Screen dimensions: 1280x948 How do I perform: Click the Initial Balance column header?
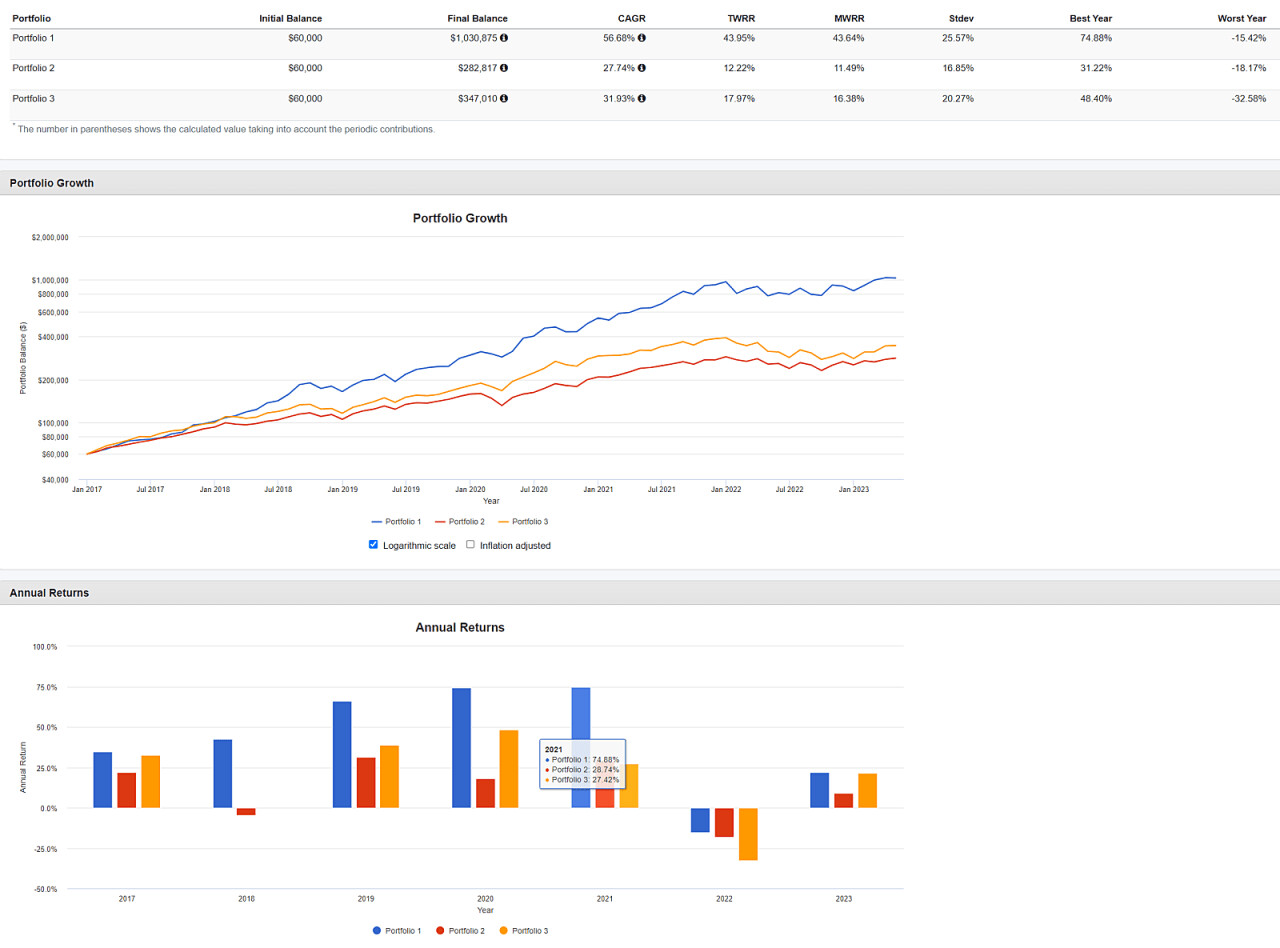pos(290,18)
